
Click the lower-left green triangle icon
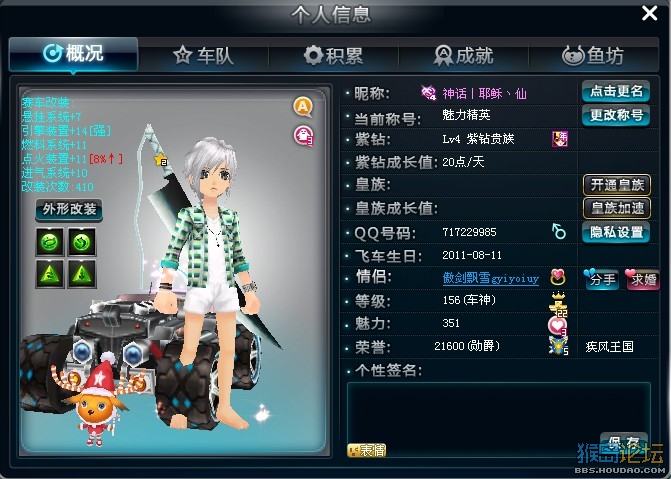50,274
